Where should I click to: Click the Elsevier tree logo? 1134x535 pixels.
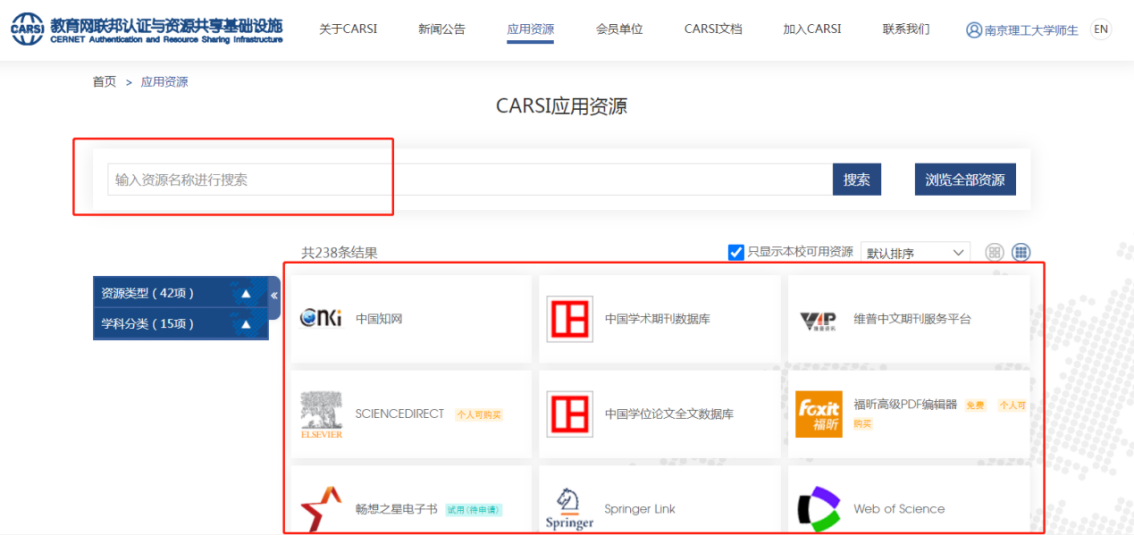[x=321, y=414]
